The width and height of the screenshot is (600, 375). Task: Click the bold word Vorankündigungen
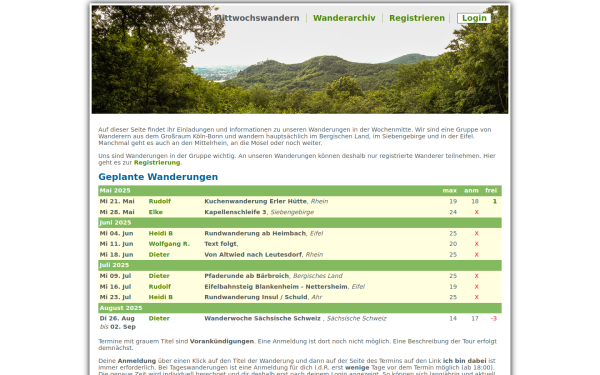click(222, 341)
